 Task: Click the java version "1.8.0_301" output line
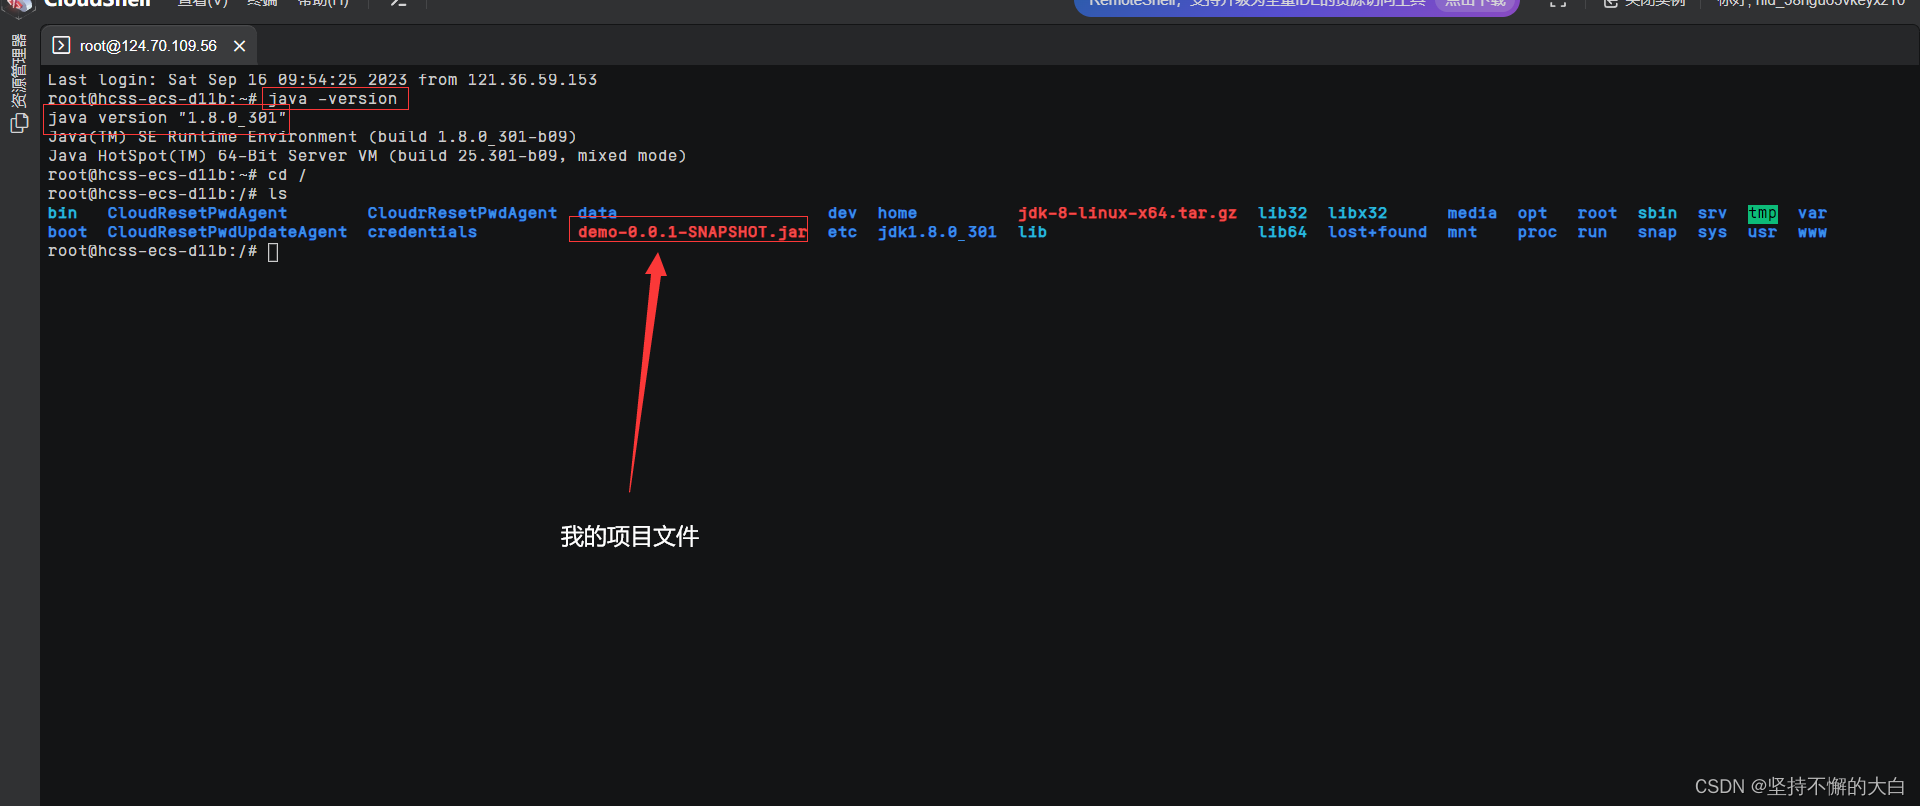(x=167, y=118)
